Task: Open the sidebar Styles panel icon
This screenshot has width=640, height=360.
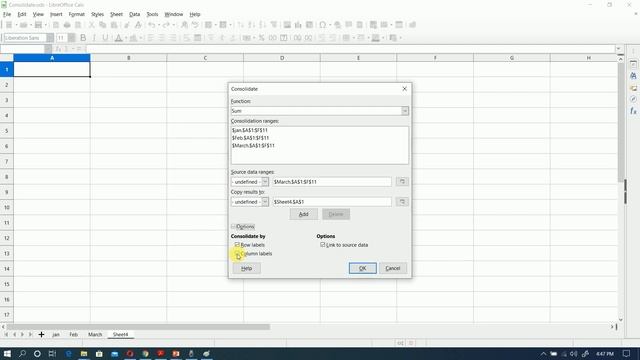Action: coord(633,76)
